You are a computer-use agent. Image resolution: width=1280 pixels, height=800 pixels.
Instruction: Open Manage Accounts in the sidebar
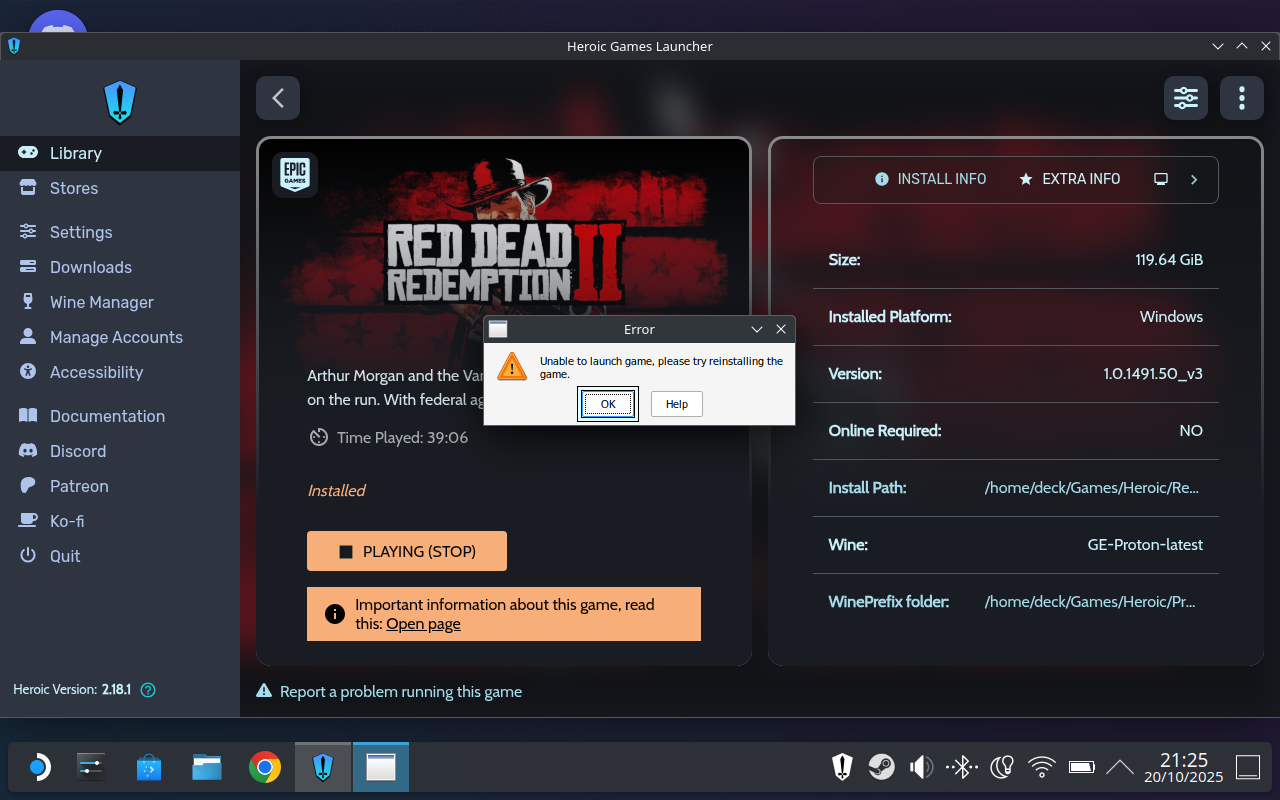point(120,337)
